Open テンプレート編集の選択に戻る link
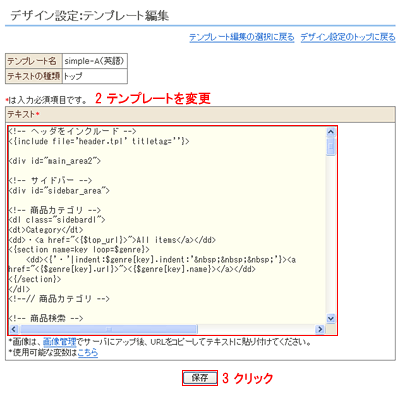400x401 pixels. pos(242,37)
